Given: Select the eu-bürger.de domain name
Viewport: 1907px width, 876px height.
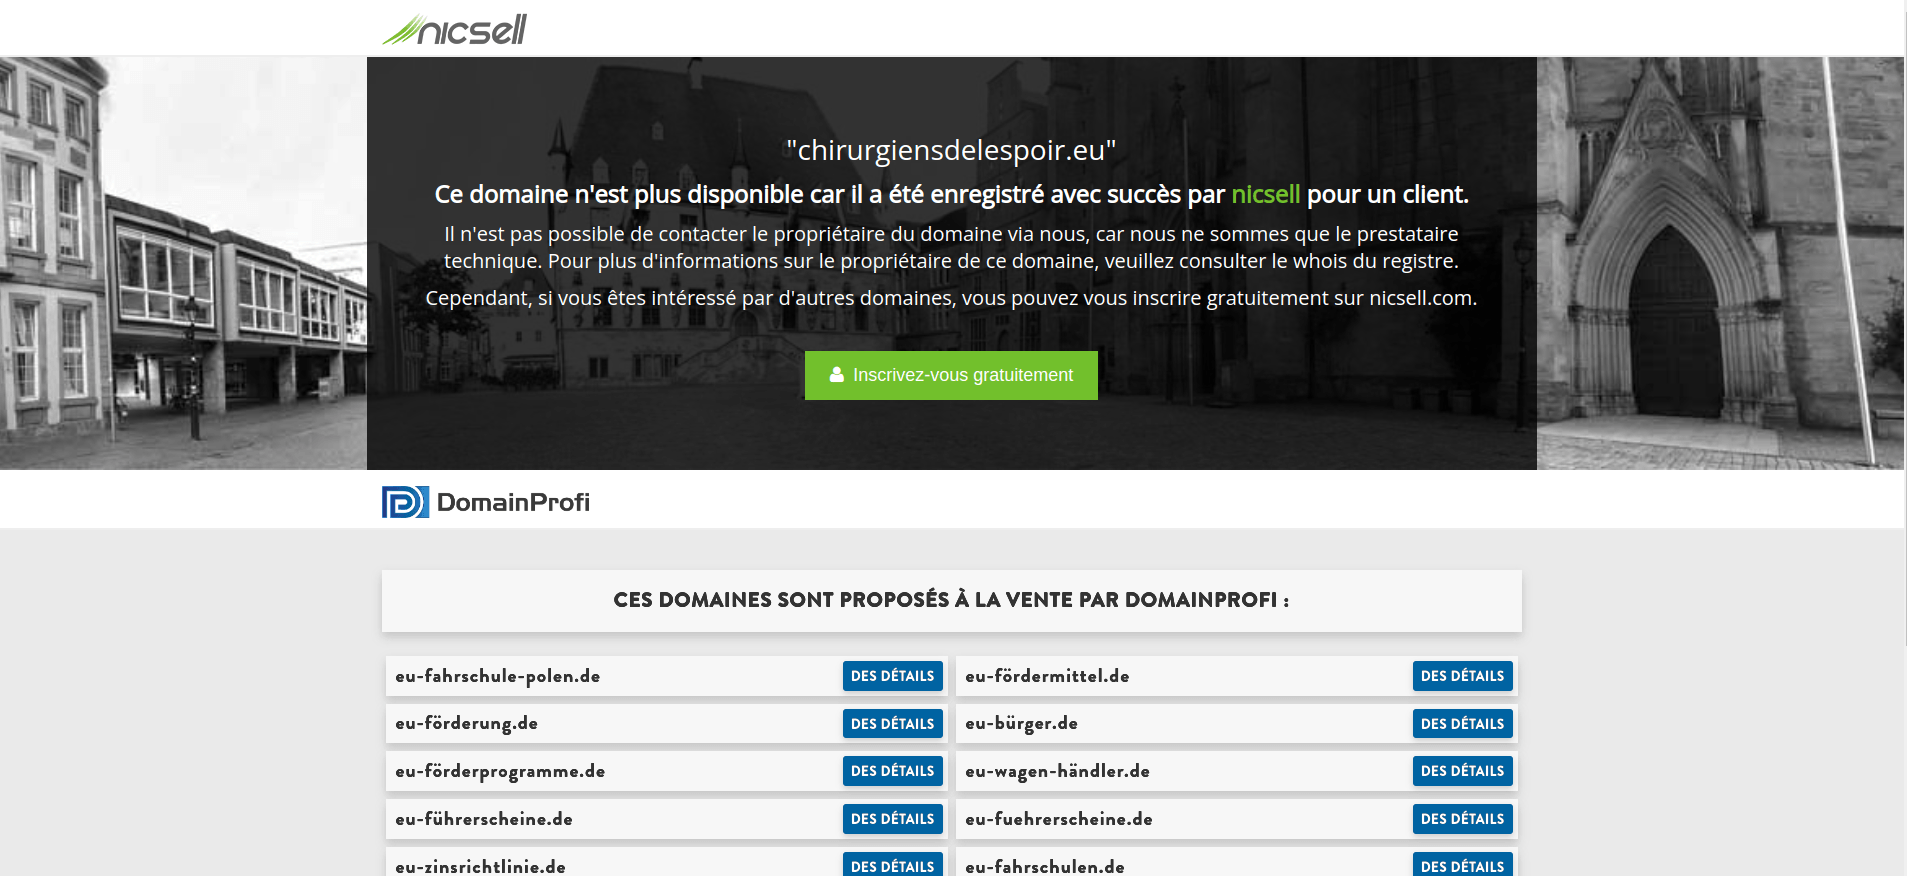Looking at the screenshot, I should [x=1021, y=724].
